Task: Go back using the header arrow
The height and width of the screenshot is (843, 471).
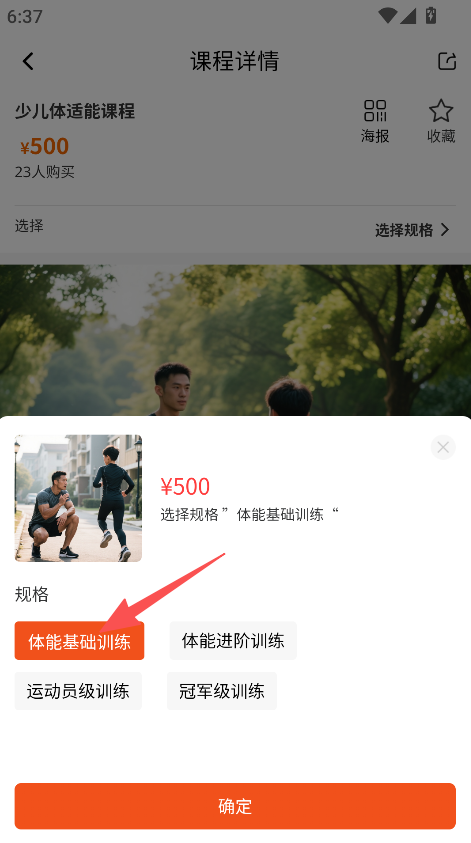Action: coord(28,61)
